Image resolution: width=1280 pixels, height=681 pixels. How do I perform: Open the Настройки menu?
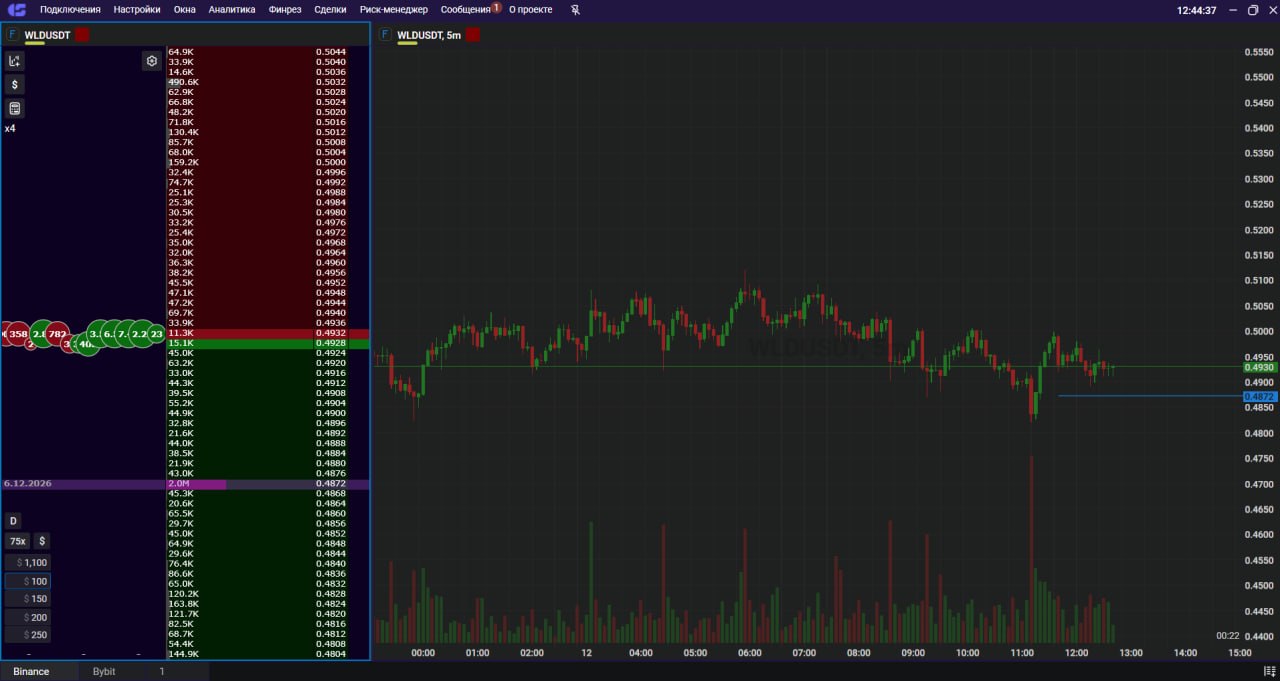137,9
